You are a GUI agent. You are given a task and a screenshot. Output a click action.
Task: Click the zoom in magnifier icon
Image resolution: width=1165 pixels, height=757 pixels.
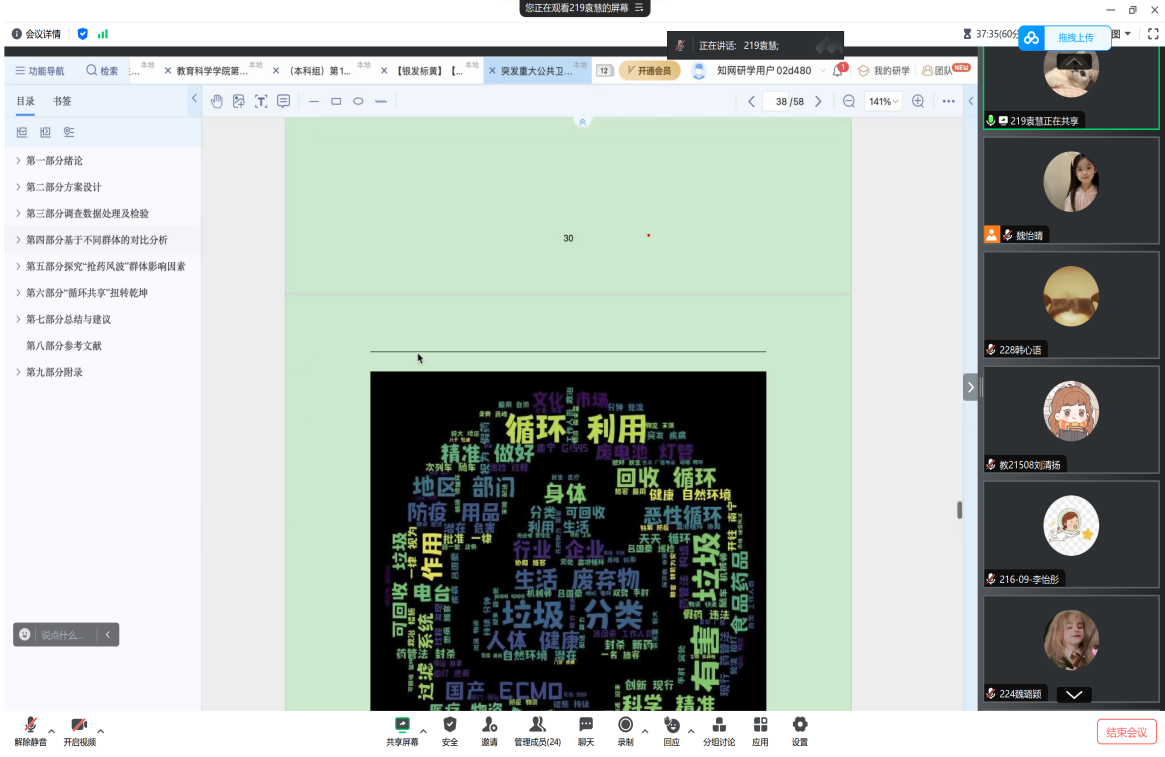[x=918, y=101]
